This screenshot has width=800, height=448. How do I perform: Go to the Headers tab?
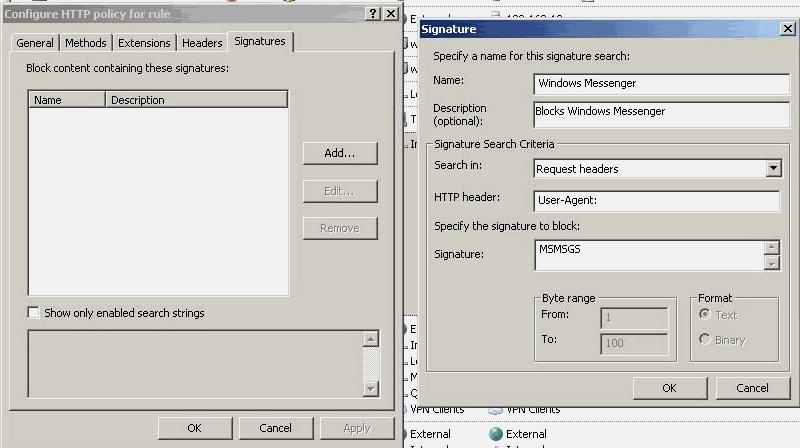tap(202, 43)
